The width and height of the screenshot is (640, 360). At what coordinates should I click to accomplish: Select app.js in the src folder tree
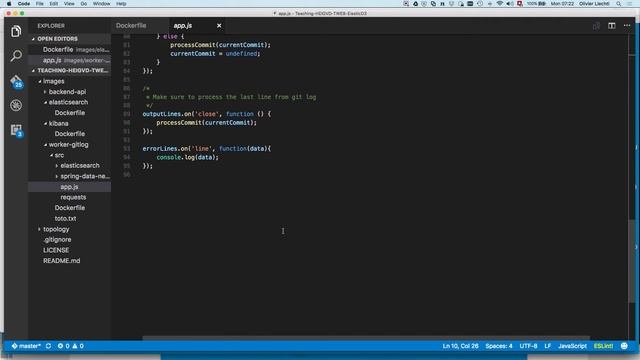tap(69, 187)
